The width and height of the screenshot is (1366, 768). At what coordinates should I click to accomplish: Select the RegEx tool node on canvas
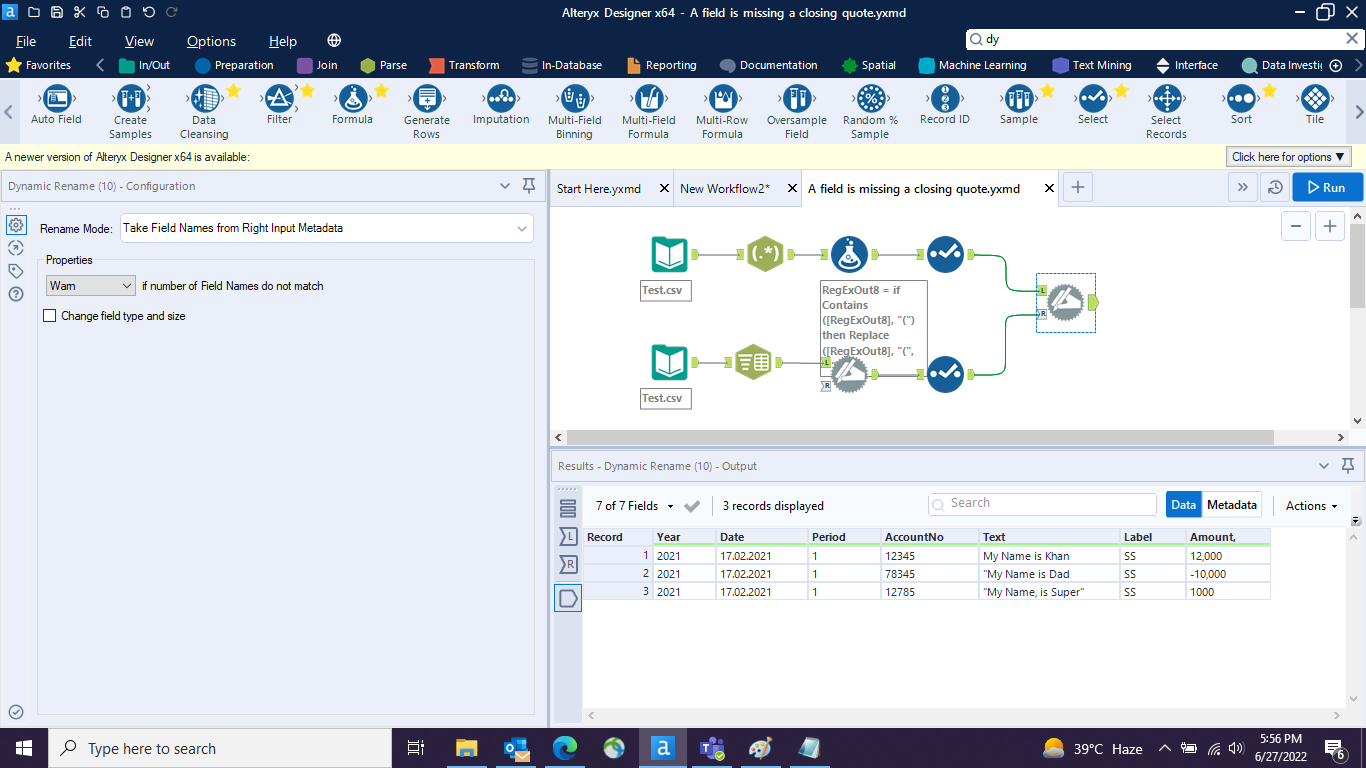(765, 254)
